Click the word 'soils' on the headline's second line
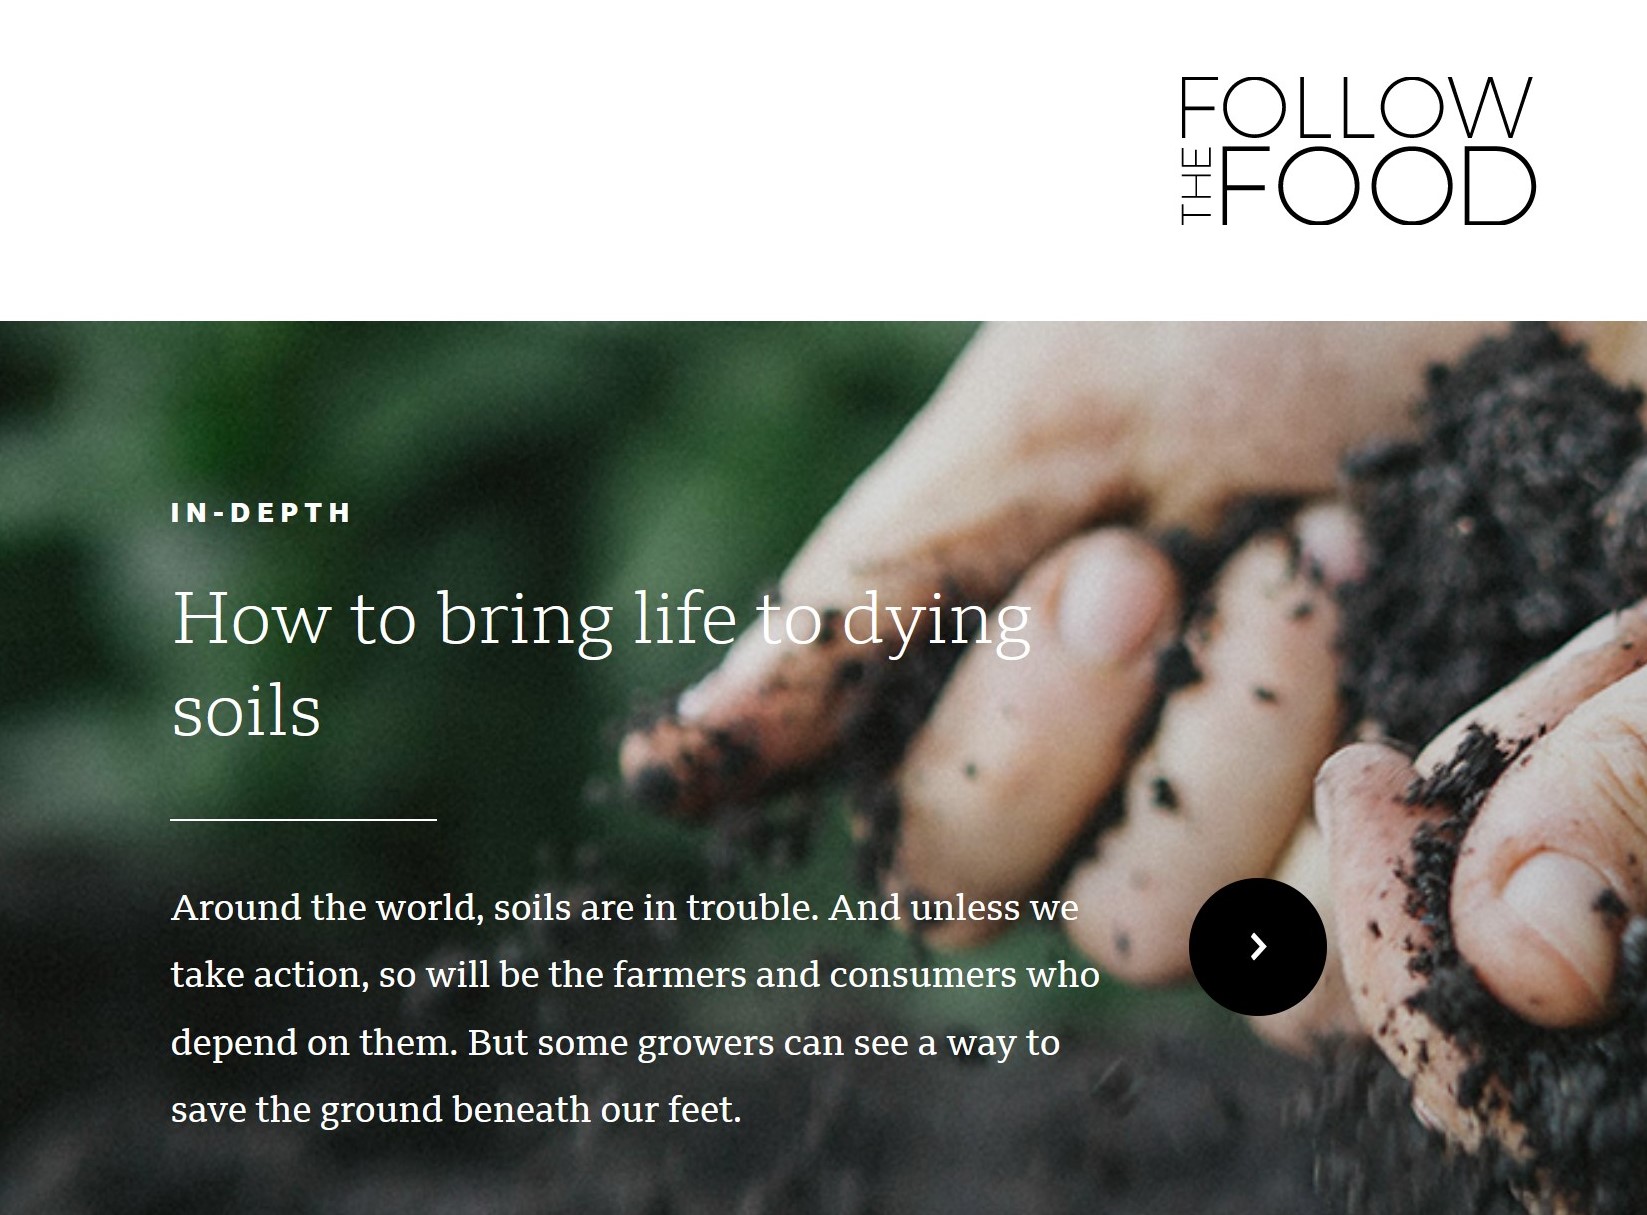This screenshot has width=1647, height=1215. tap(246, 711)
